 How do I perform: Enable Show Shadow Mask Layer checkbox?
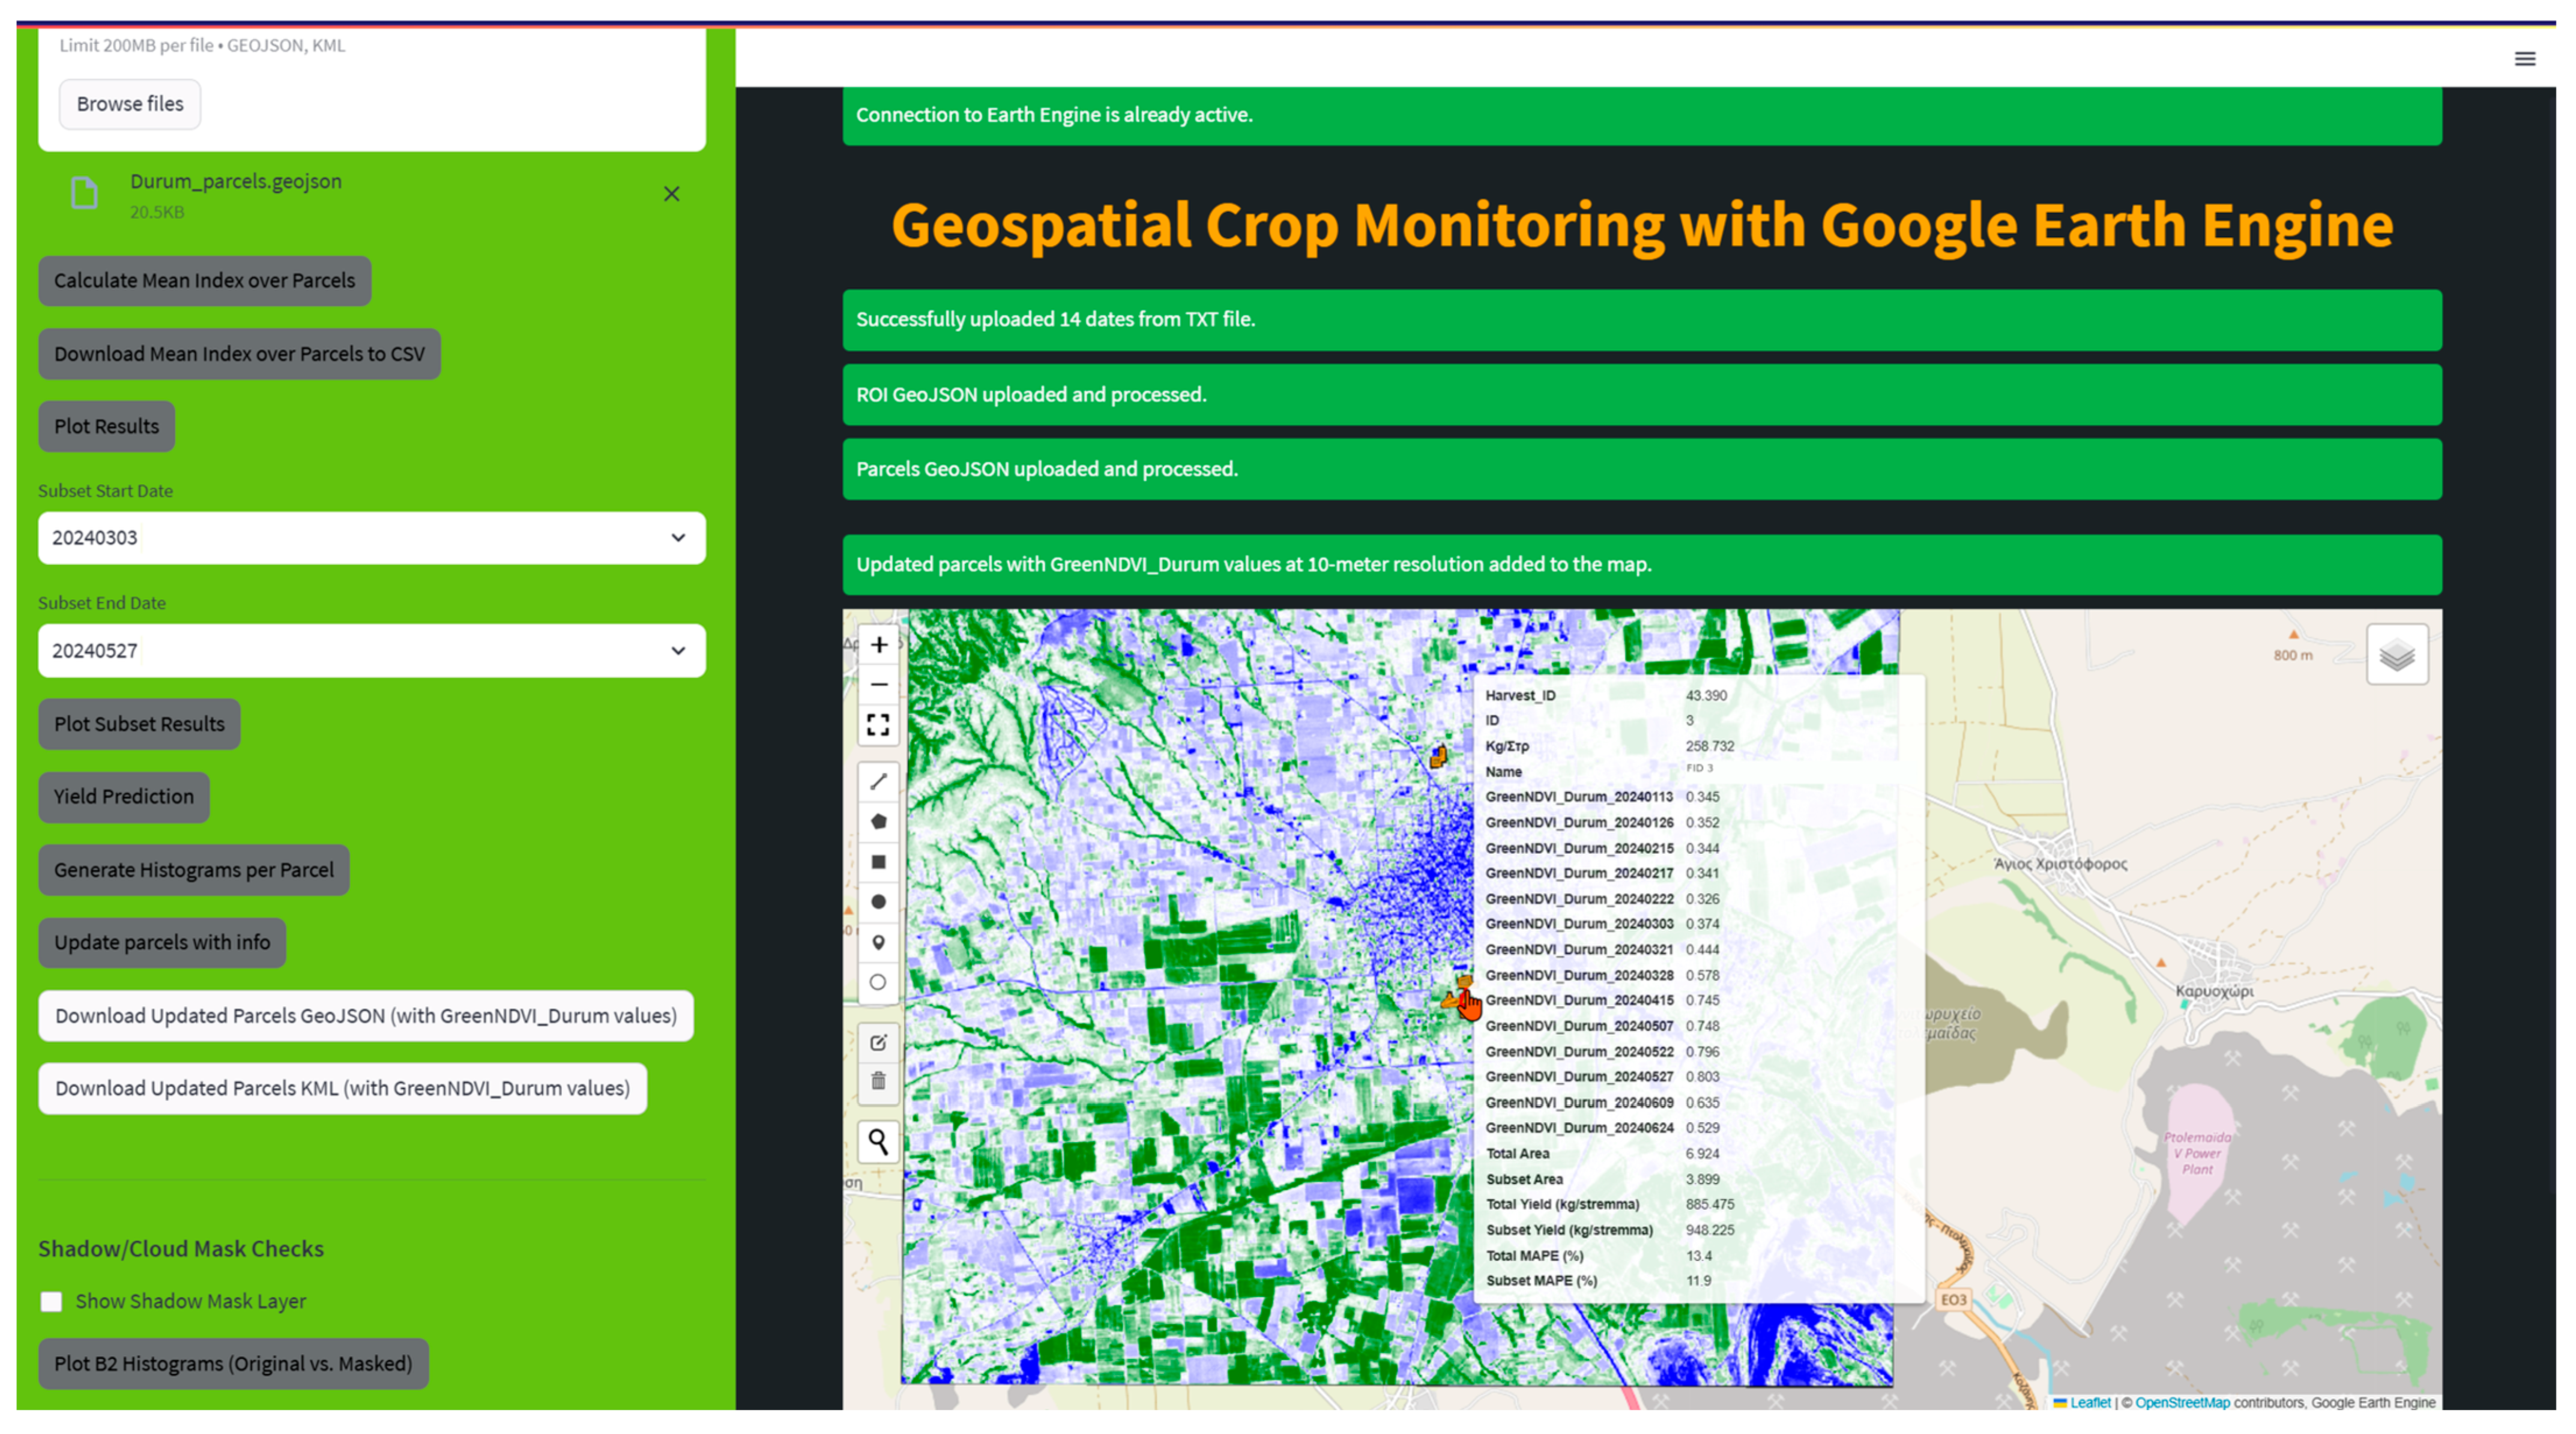pos(51,1301)
